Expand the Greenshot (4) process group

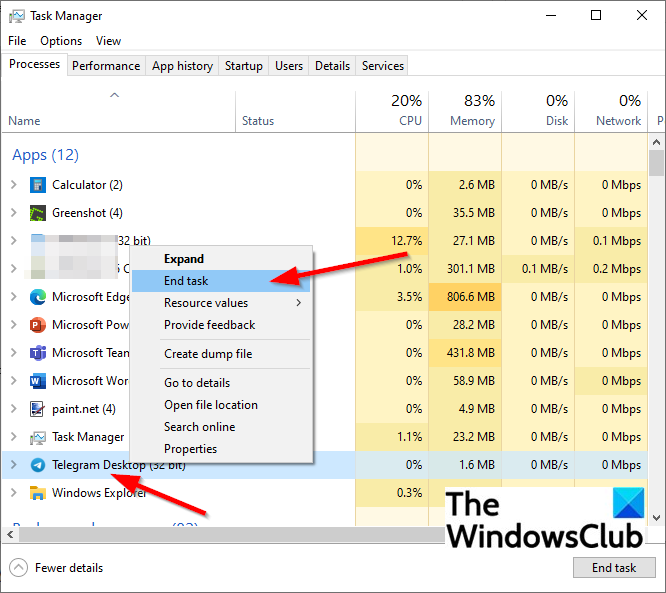click(x=14, y=213)
